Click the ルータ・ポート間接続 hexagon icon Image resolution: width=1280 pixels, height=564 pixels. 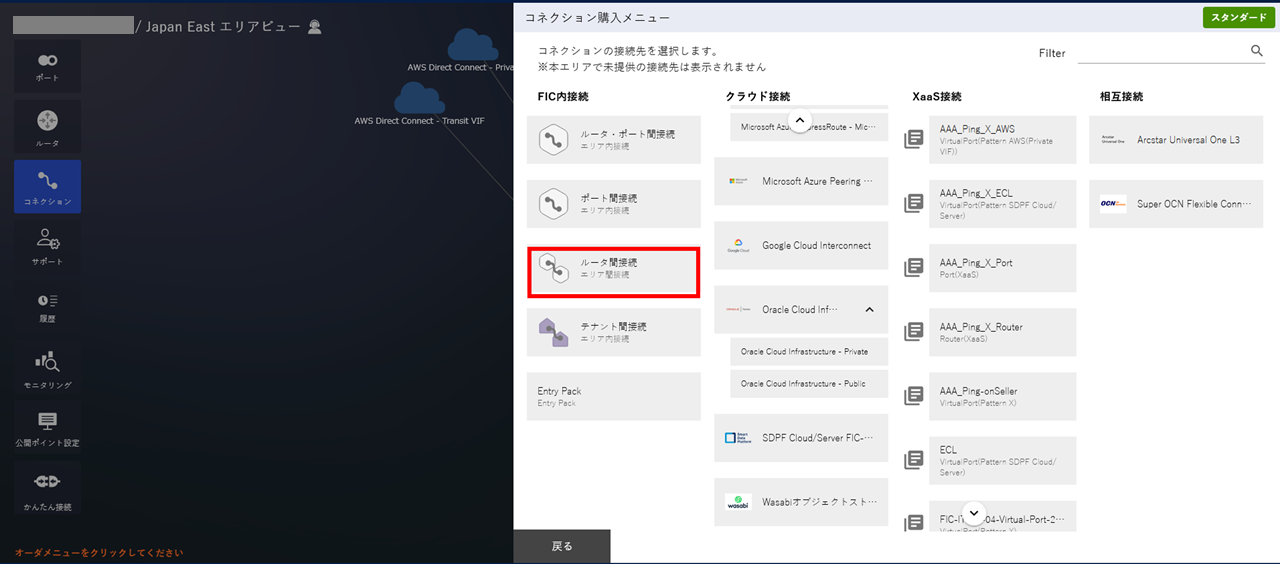pos(553,140)
